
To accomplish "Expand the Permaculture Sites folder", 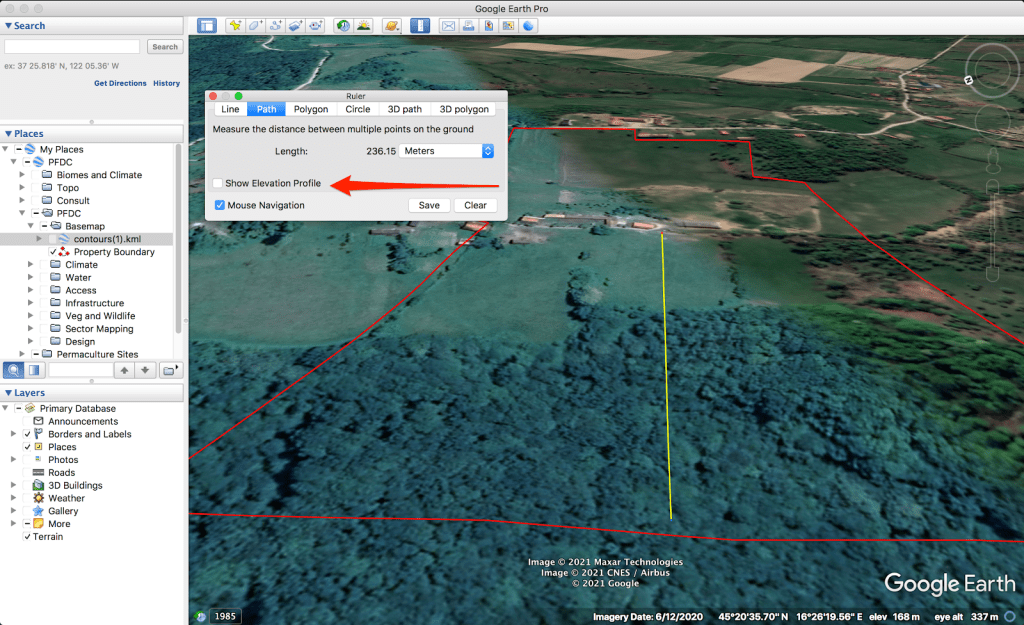I will tap(22, 354).
